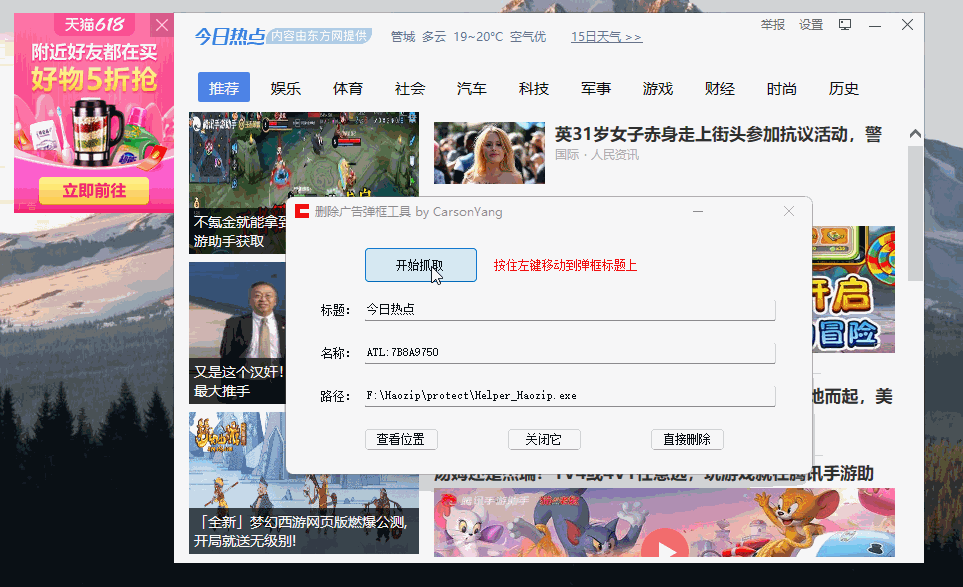
Task: Click the monitor screen icon beside minimize
Action: [845, 23]
